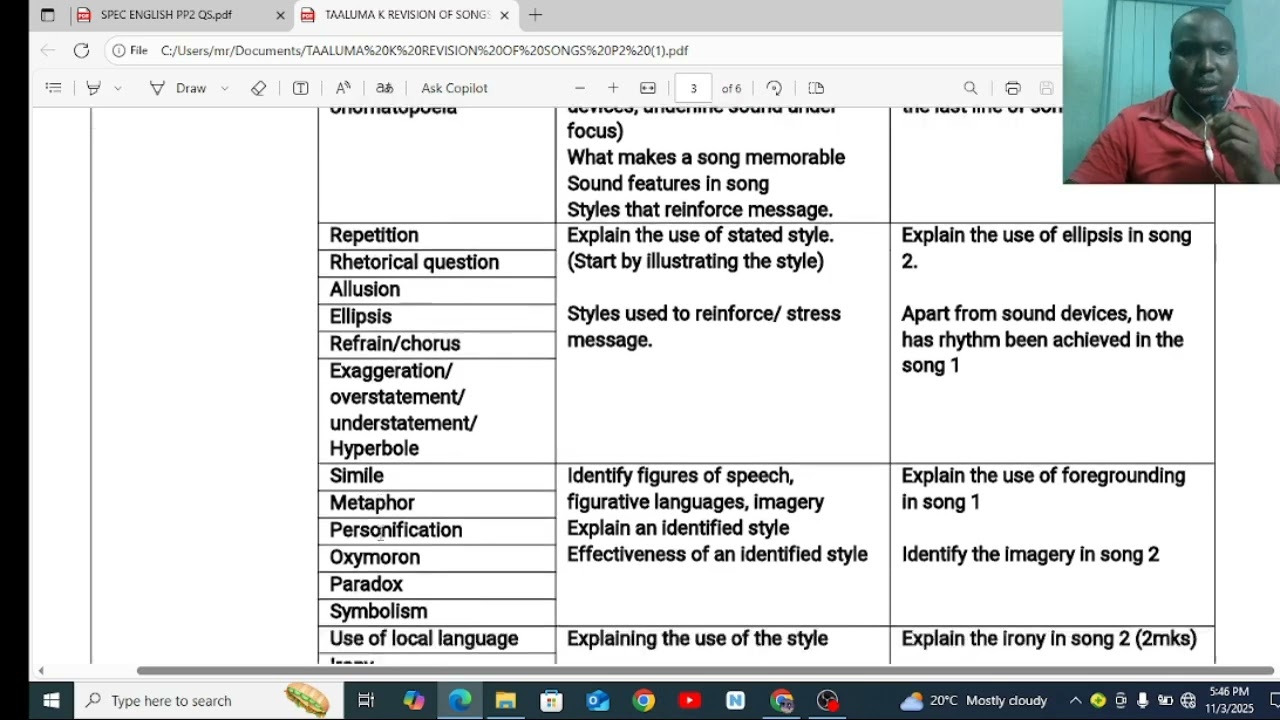The height and width of the screenshot is (720, 1280).
Task: Close the TAALUMA K REVISION tab
Action: click(x=504, y=15)
